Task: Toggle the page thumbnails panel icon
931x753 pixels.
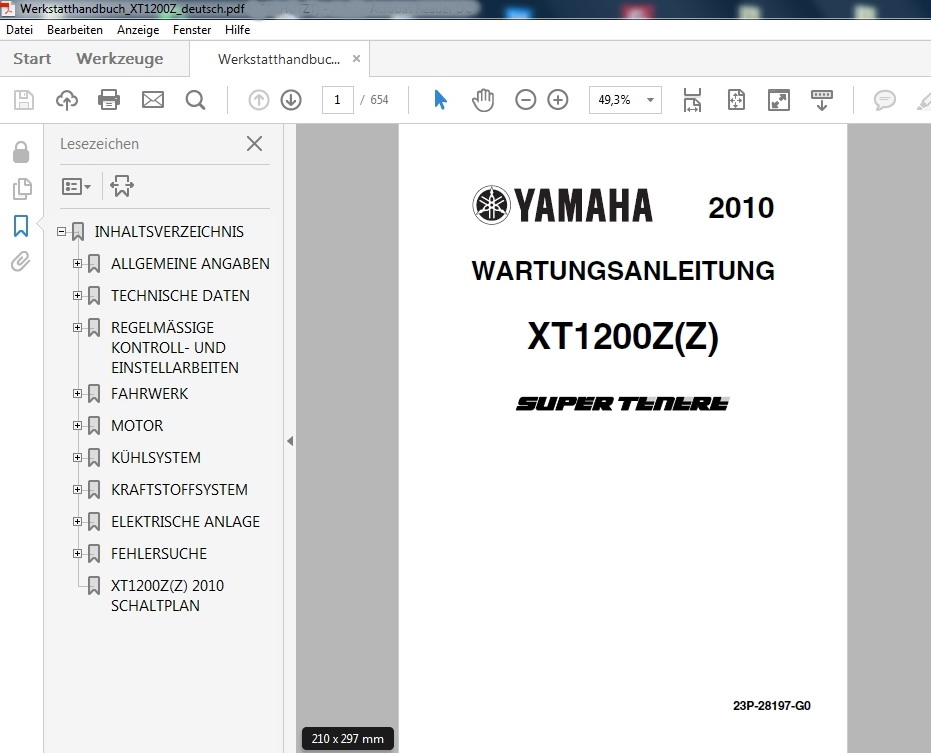Action: pyautogui.click(x=21, y=189)
